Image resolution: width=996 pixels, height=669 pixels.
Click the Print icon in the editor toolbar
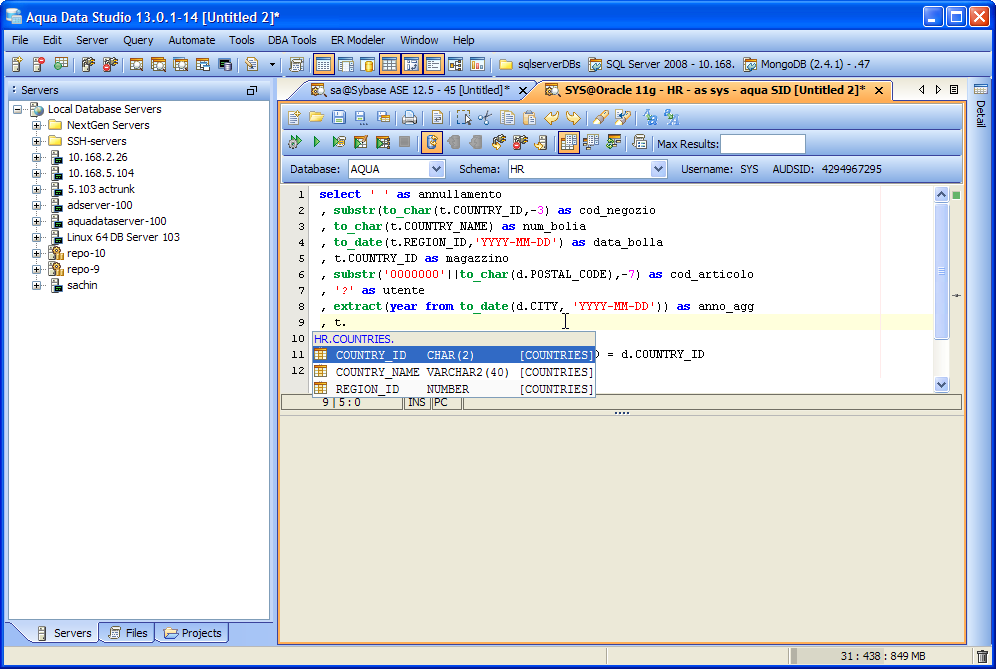(x=409, y=117)
